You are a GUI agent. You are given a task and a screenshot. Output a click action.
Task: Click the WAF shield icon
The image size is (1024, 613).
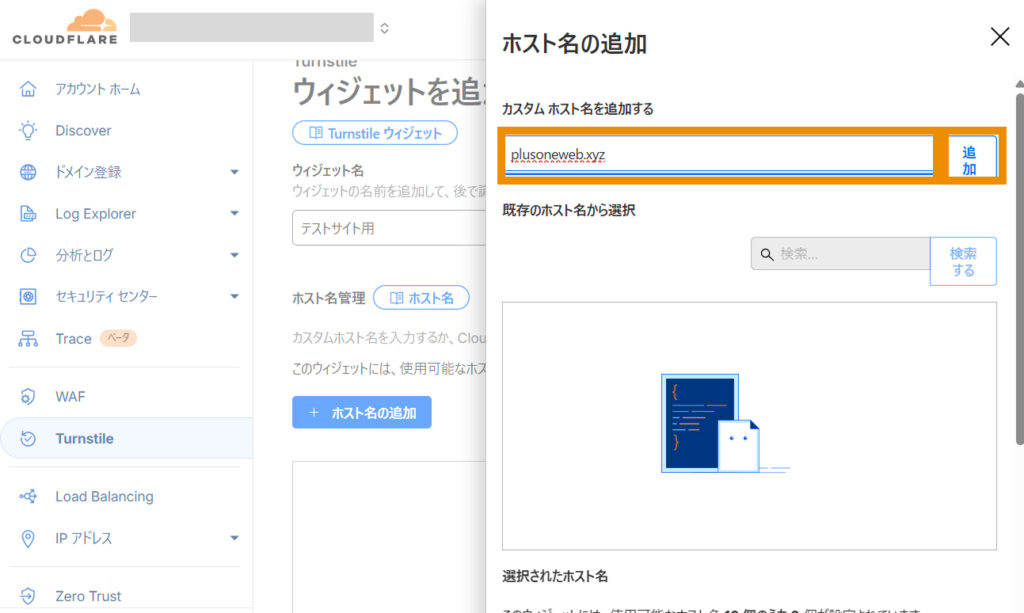coord(28,397)
